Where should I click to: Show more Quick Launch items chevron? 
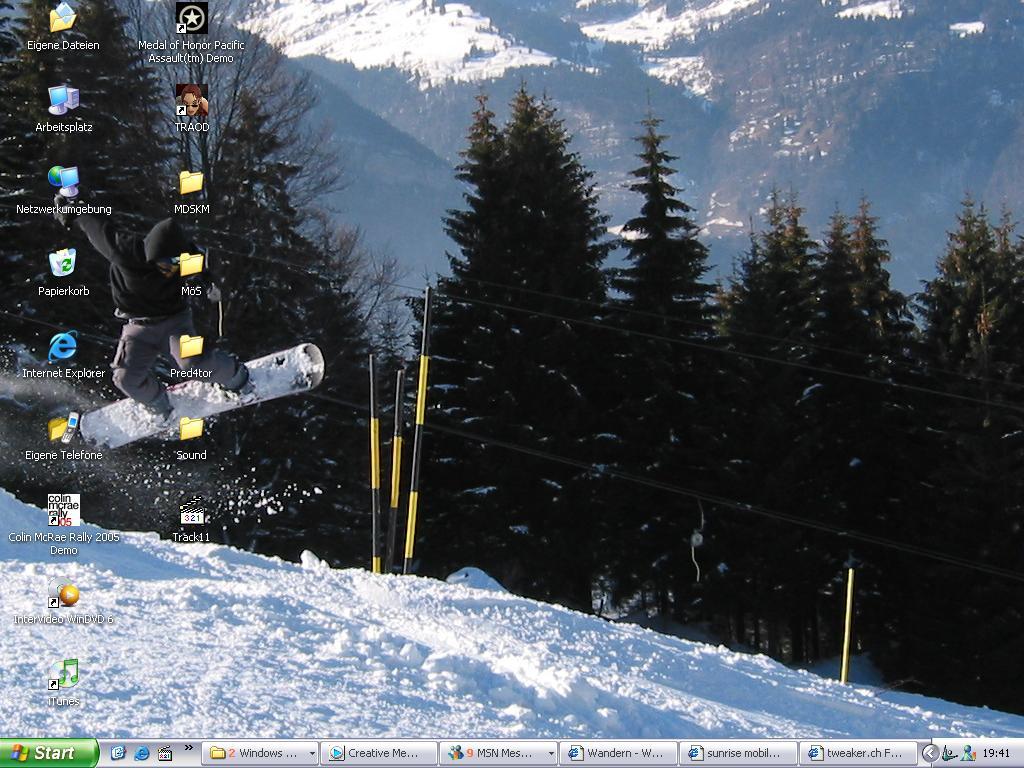pos(188,749)
